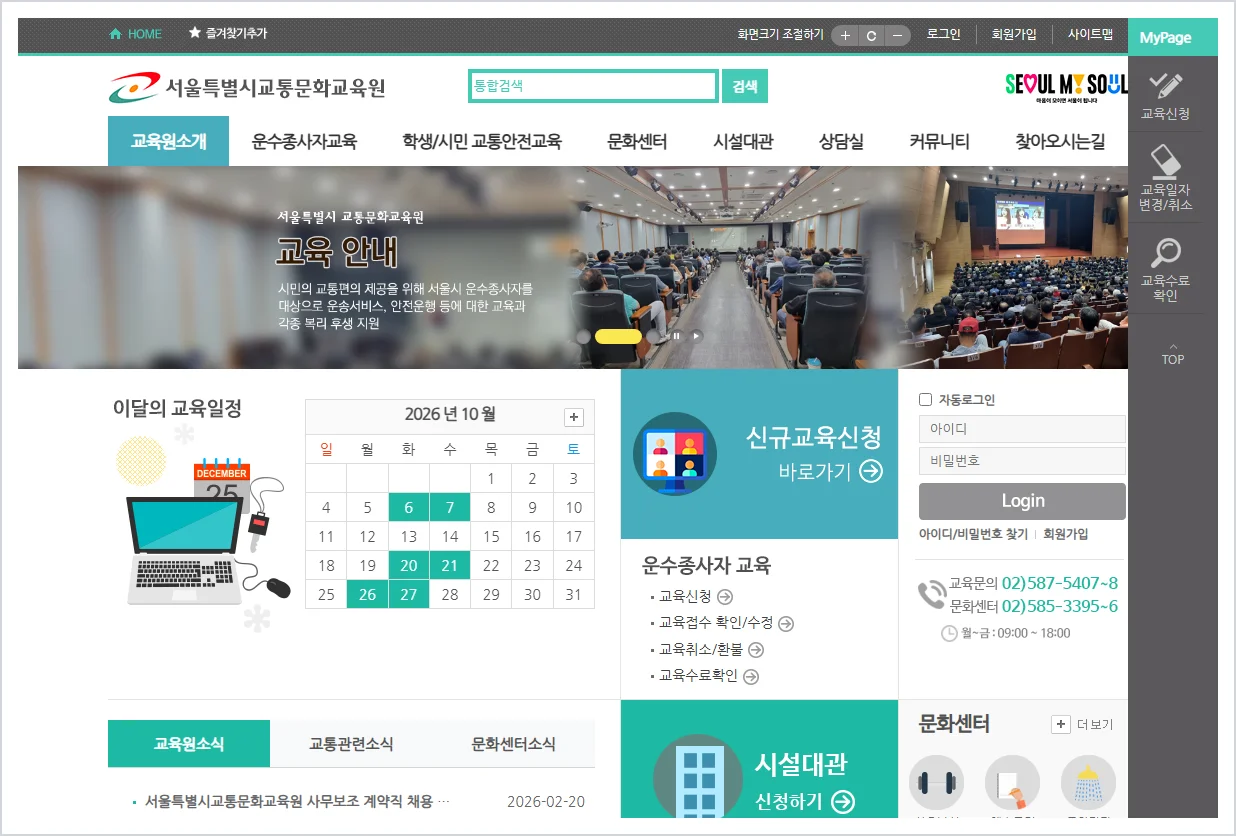Viewport: 1236px width, 836px height.
Task: Select October 20 on the calendar
Action: (409, 565)
